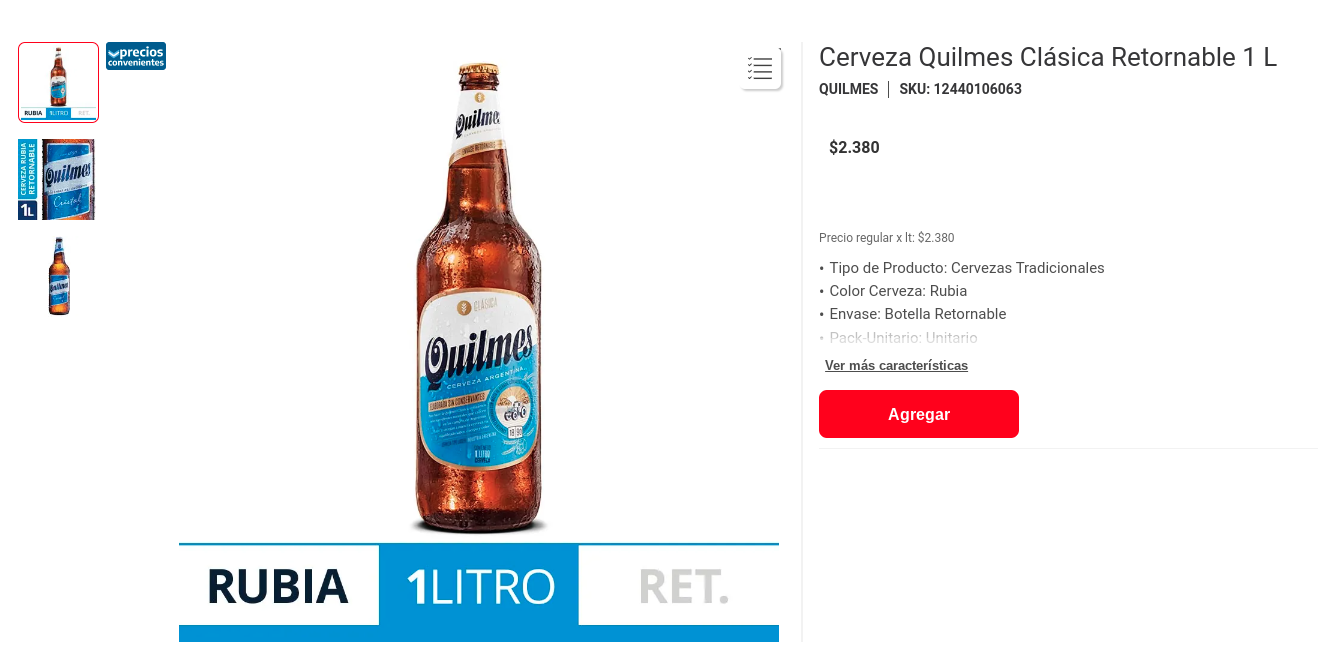Click the blue 1LITRO banner segment
Viewport: 1318px width, 669px height.
[x=479, y=587]
